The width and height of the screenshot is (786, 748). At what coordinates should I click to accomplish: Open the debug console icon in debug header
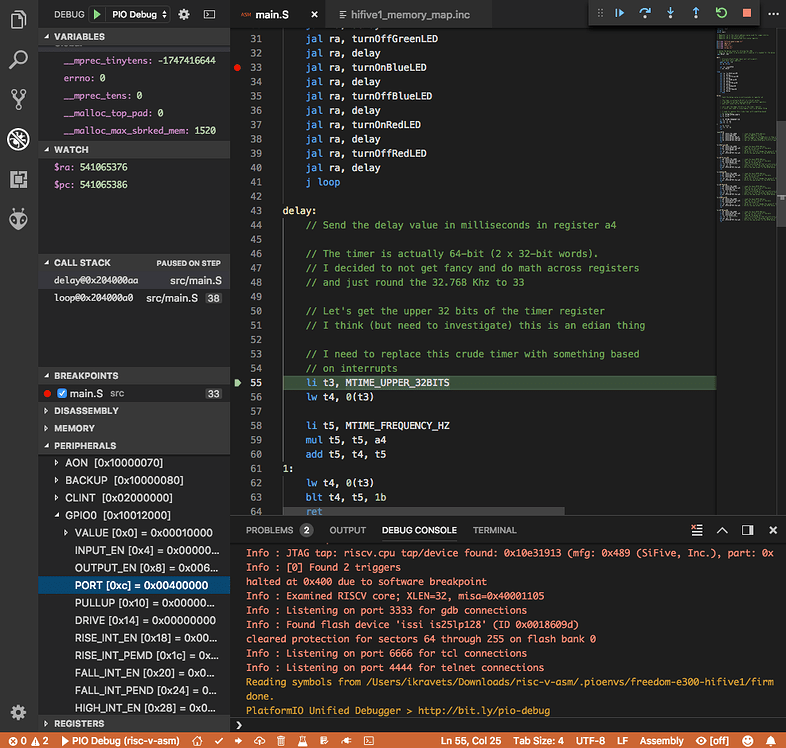point(210,15)
